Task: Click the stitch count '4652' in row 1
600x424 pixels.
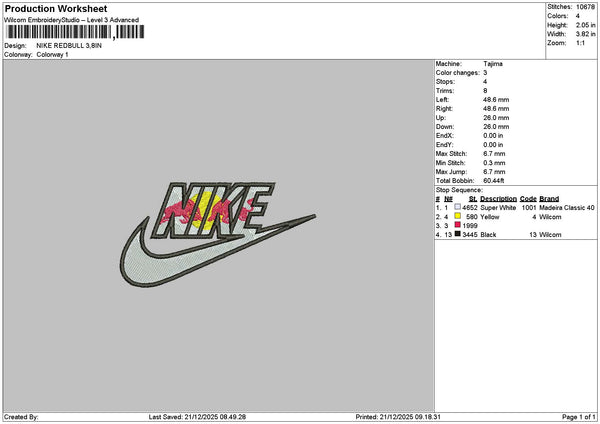Action: click(x=470, y=208)
